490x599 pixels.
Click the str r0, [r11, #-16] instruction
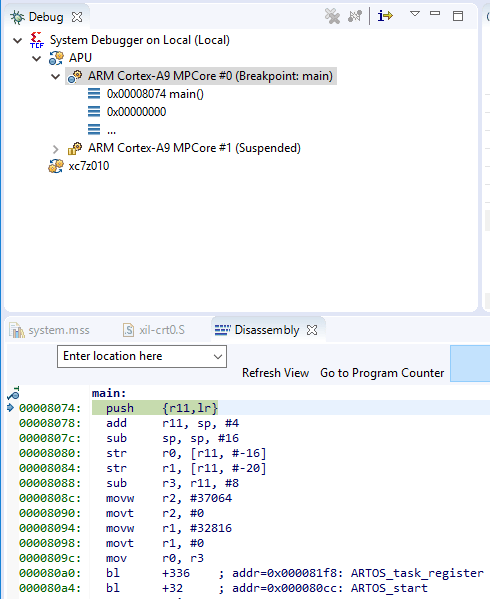point(186,453)
